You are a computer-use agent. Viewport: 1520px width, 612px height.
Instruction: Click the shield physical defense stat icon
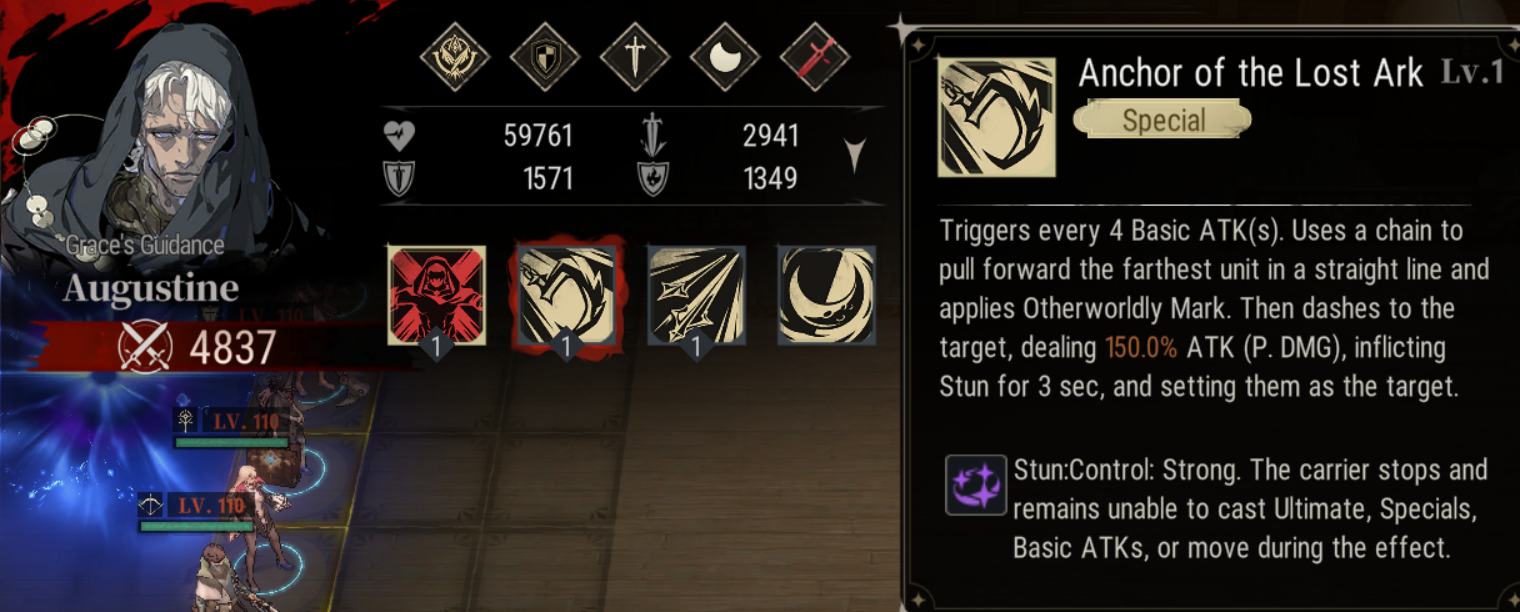coord(399,179)
